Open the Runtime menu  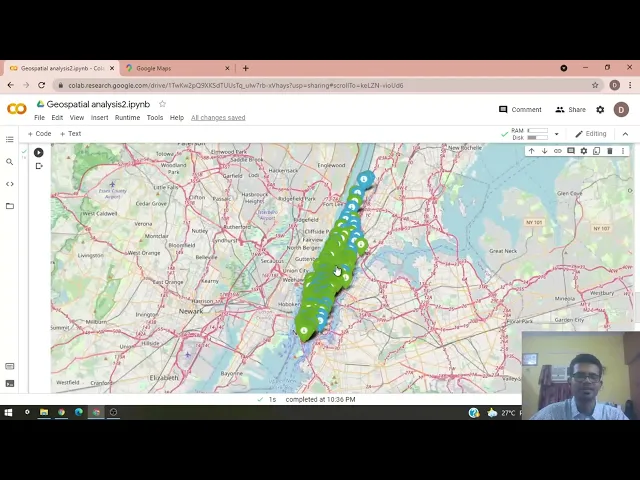click(x=127, y=118)
